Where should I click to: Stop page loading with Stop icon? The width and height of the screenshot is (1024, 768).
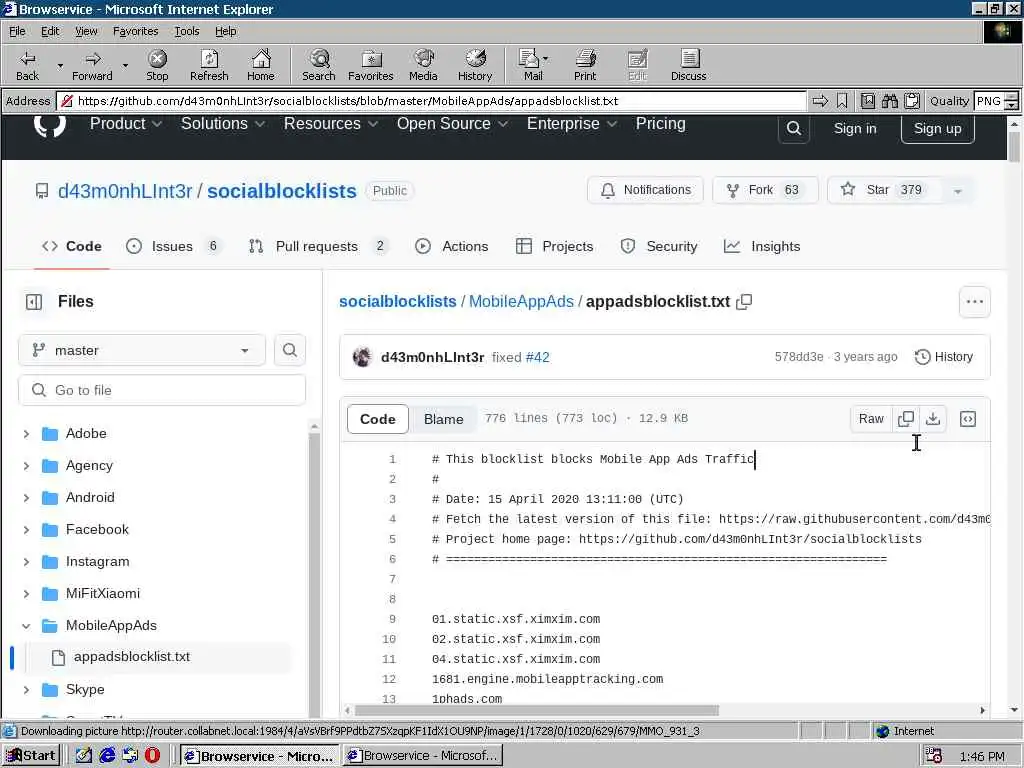(157, 65)
